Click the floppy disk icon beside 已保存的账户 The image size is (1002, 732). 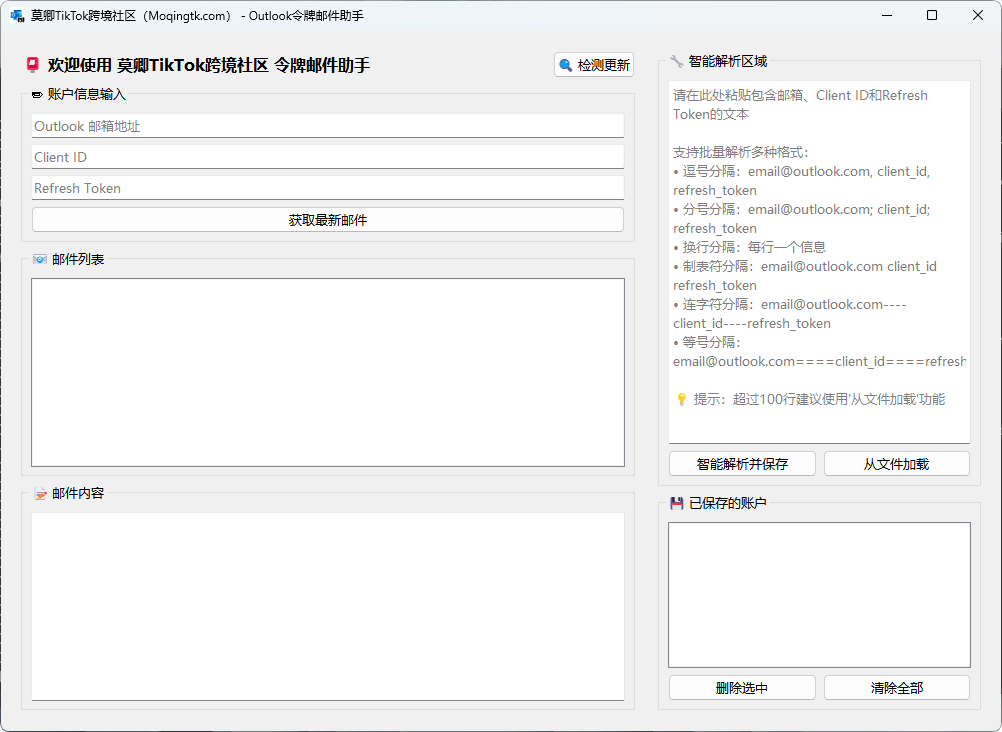pos(677,503)
